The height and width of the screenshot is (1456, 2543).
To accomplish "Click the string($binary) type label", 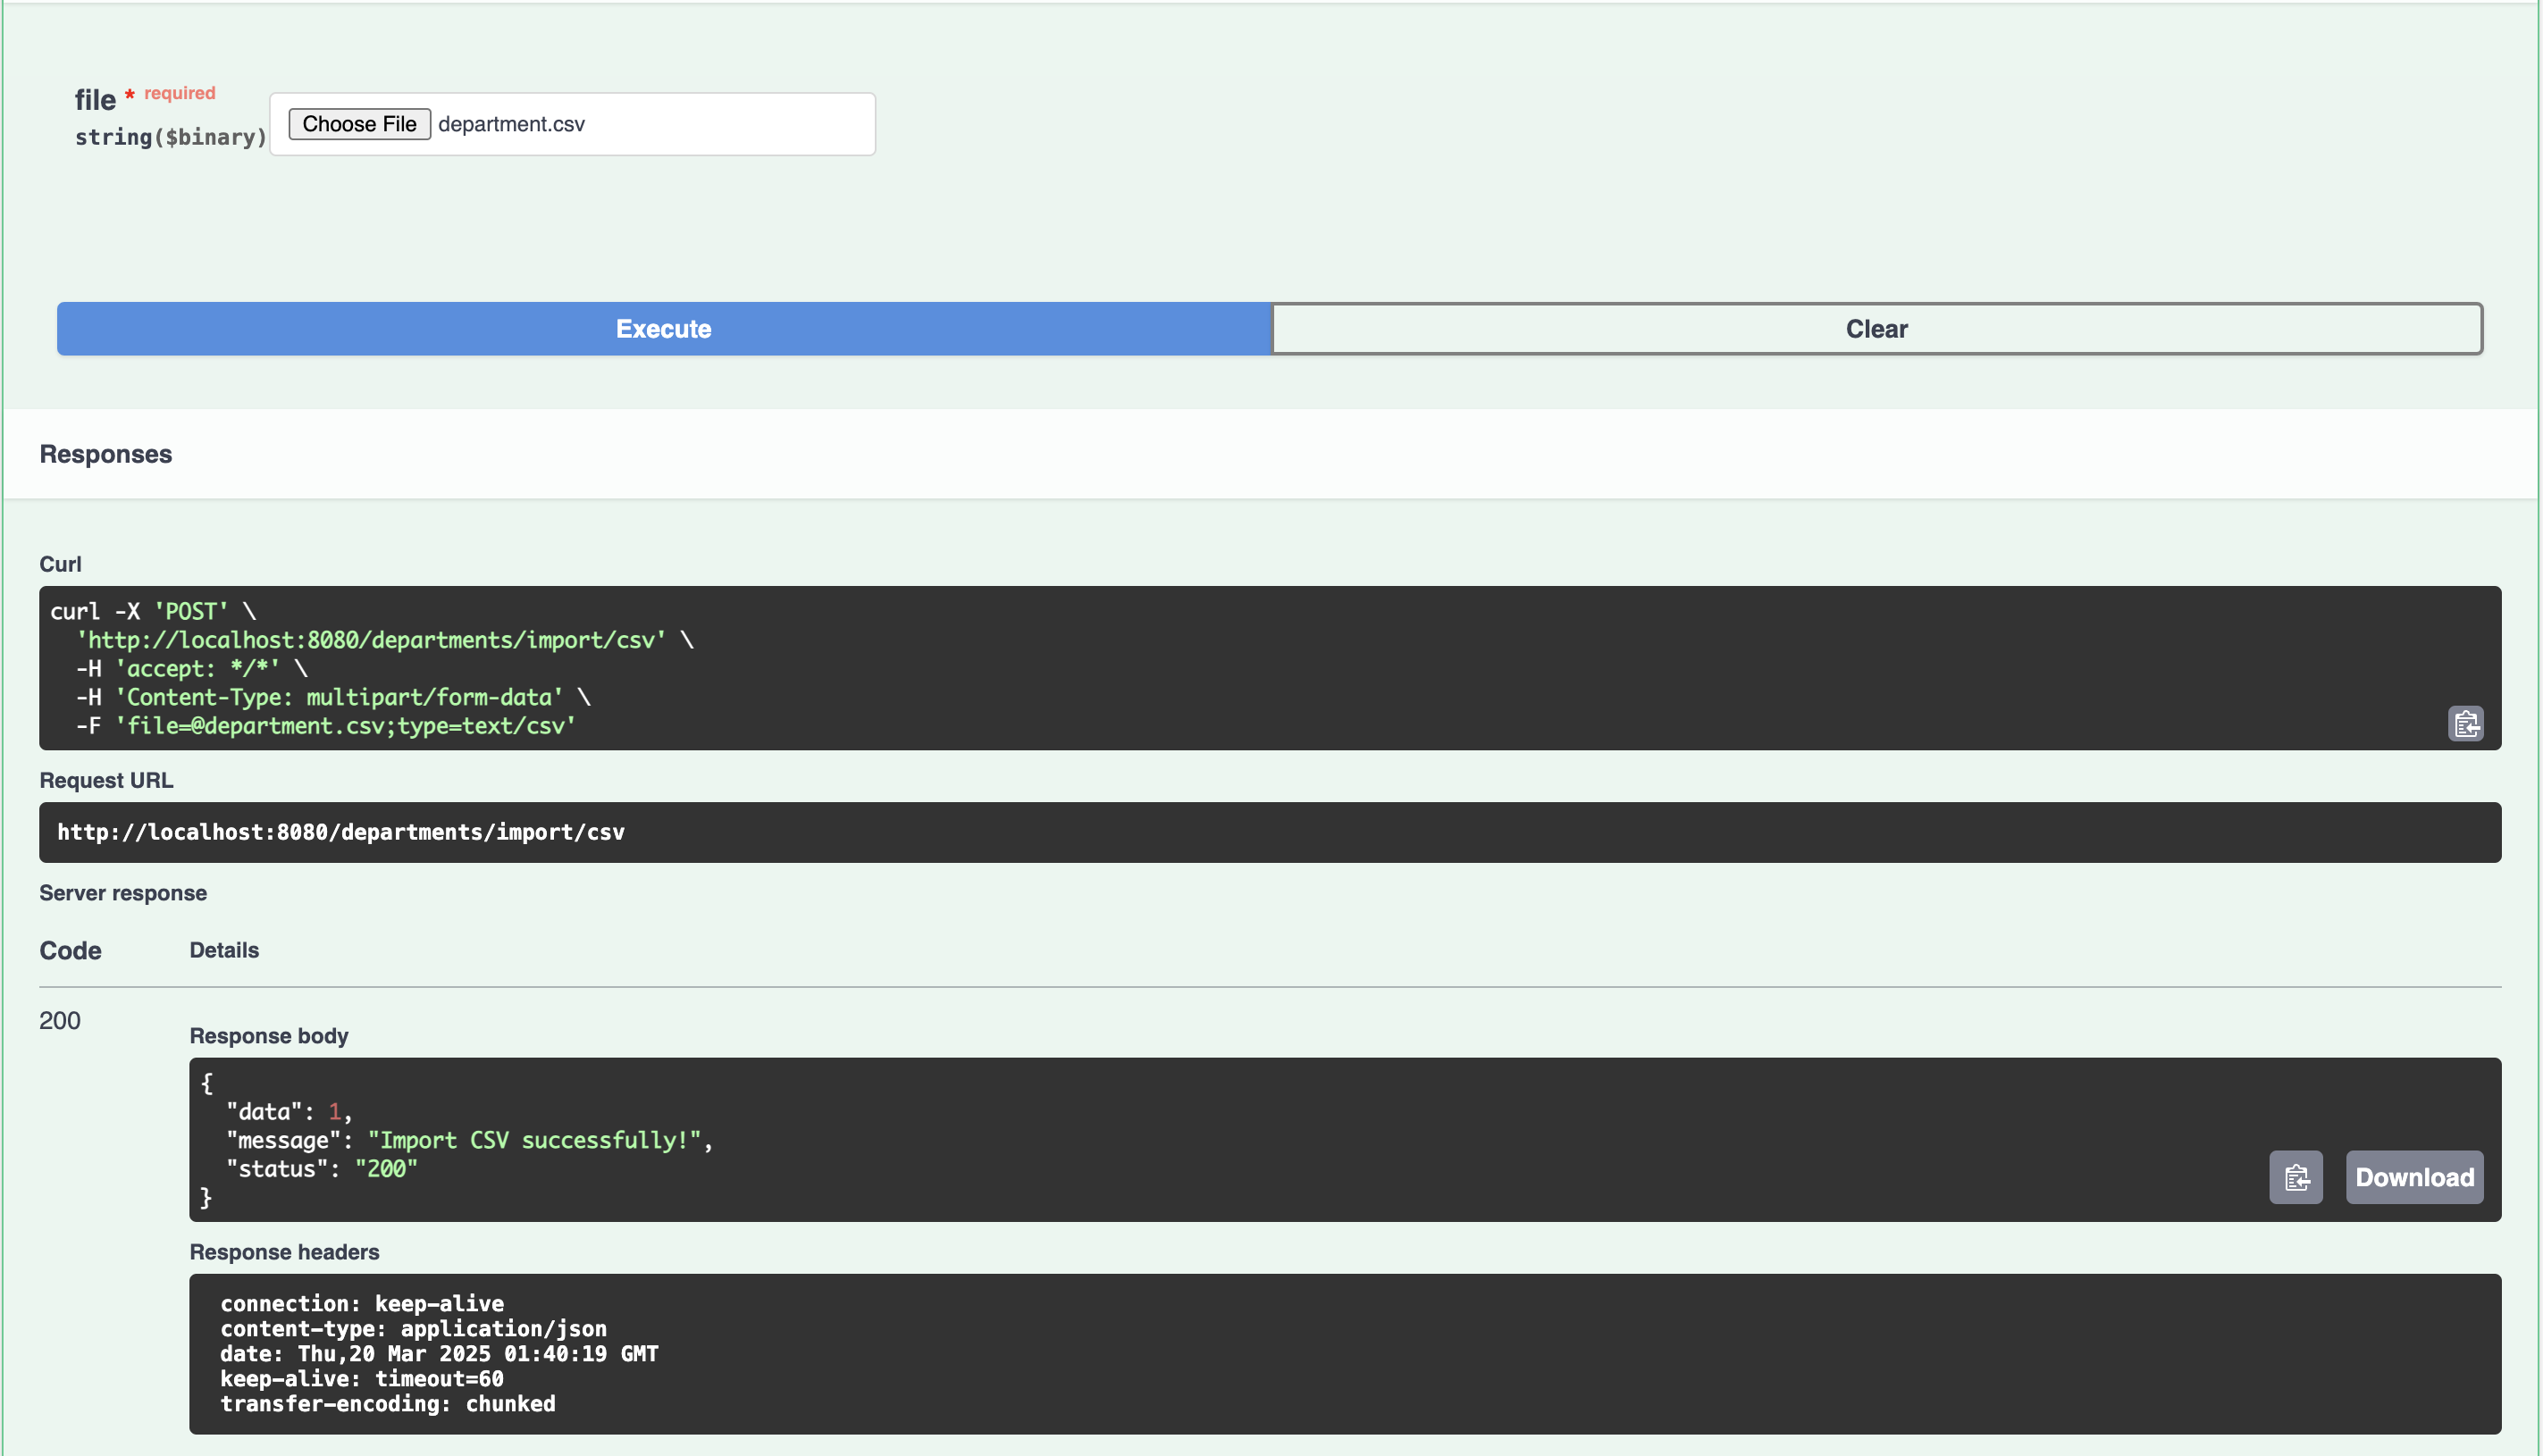I will pyautogui.click(x=171, y=137).
